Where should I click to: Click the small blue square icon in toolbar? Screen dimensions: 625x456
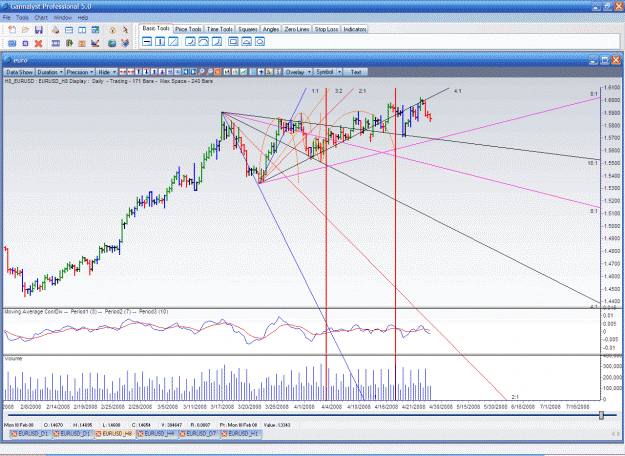click(25, 43)
